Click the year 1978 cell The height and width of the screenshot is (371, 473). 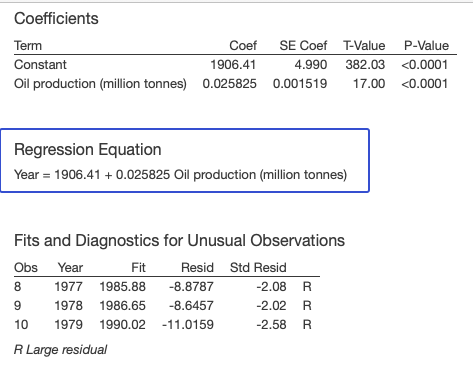69,306
